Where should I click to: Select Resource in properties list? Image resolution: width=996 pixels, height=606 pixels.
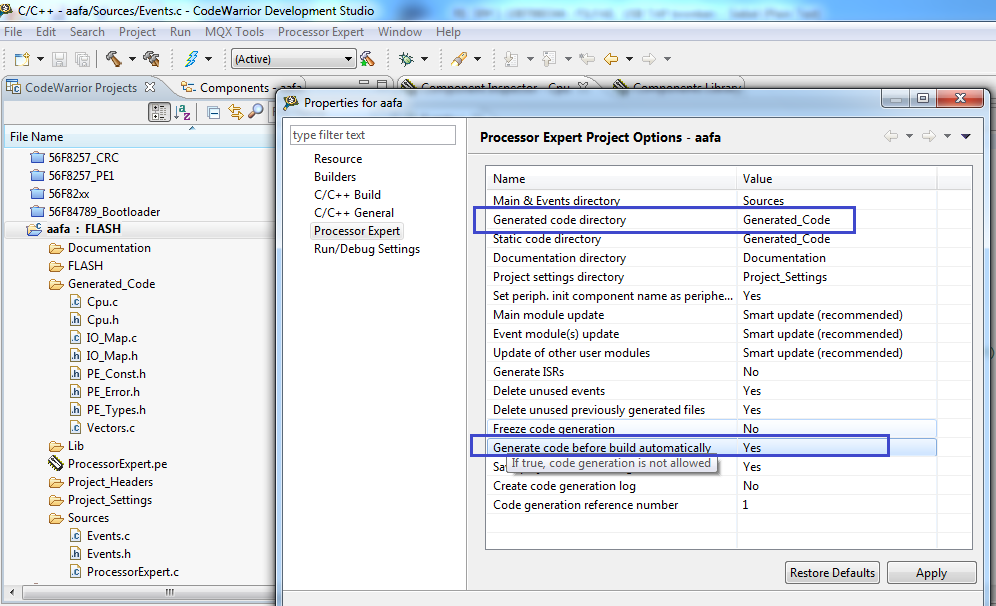coord(338,159)
